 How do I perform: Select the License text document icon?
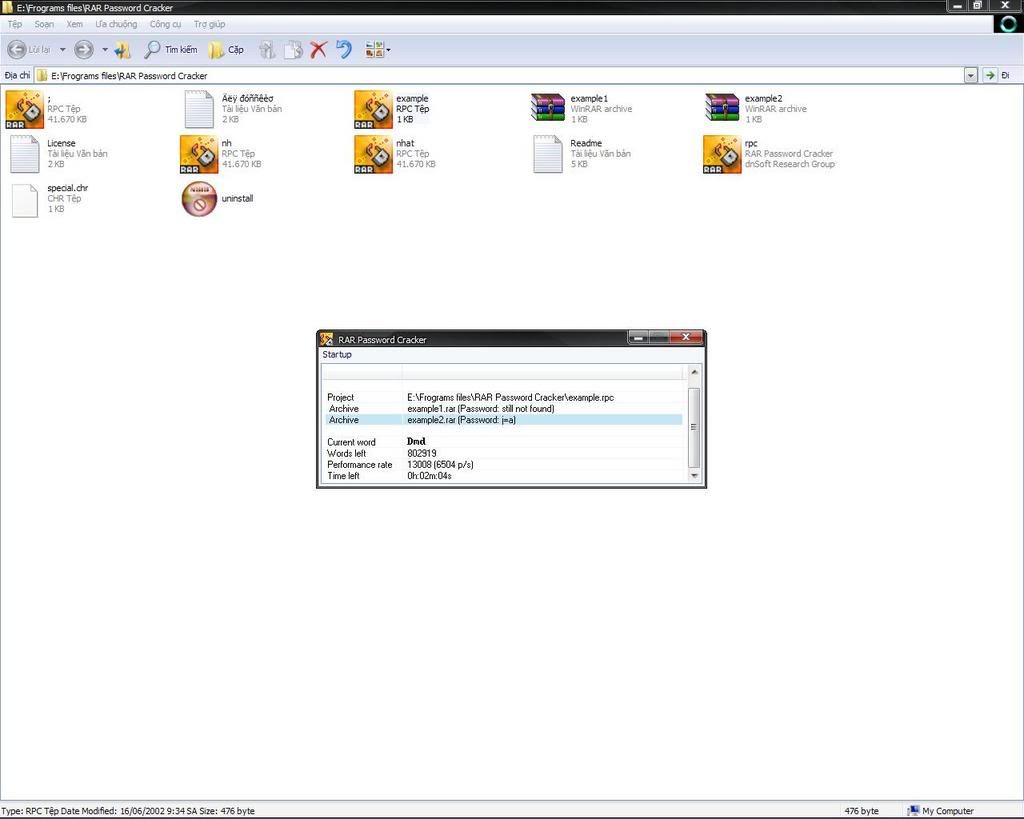[25, 154]
